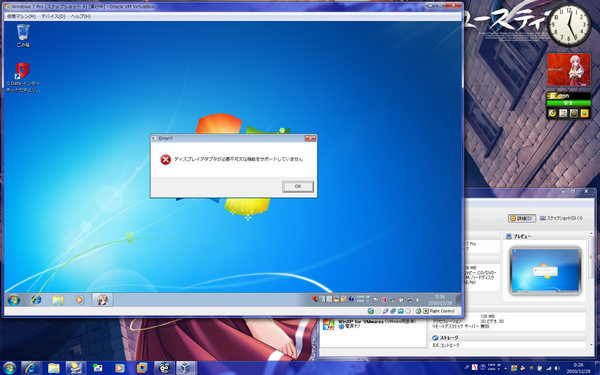Launch Internet Explorer from guest taskbar
The width and height of the screenshot is (600, 375).
[x=36, y=300]
